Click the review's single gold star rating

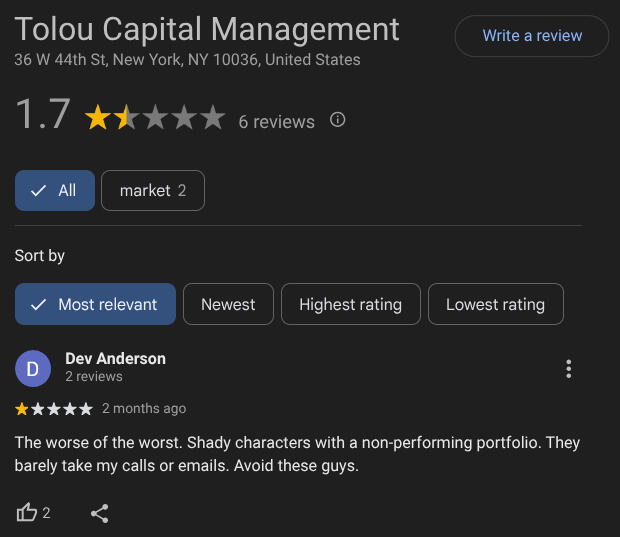pyautogui.click(x=22, y=408)
